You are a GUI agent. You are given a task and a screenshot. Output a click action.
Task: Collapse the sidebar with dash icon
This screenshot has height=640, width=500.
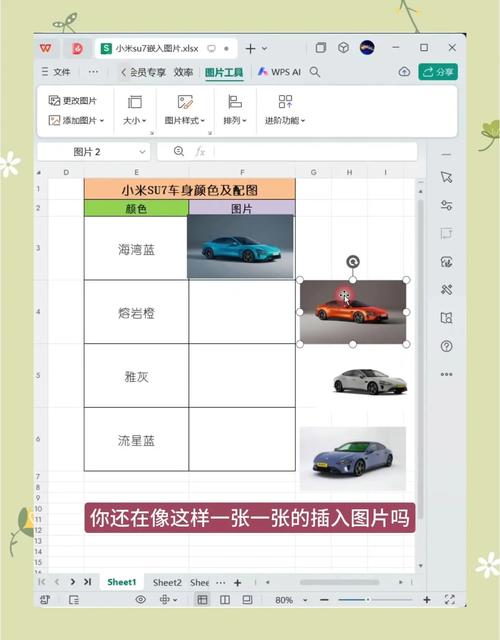pyautogui.click(x=446, y=155)
